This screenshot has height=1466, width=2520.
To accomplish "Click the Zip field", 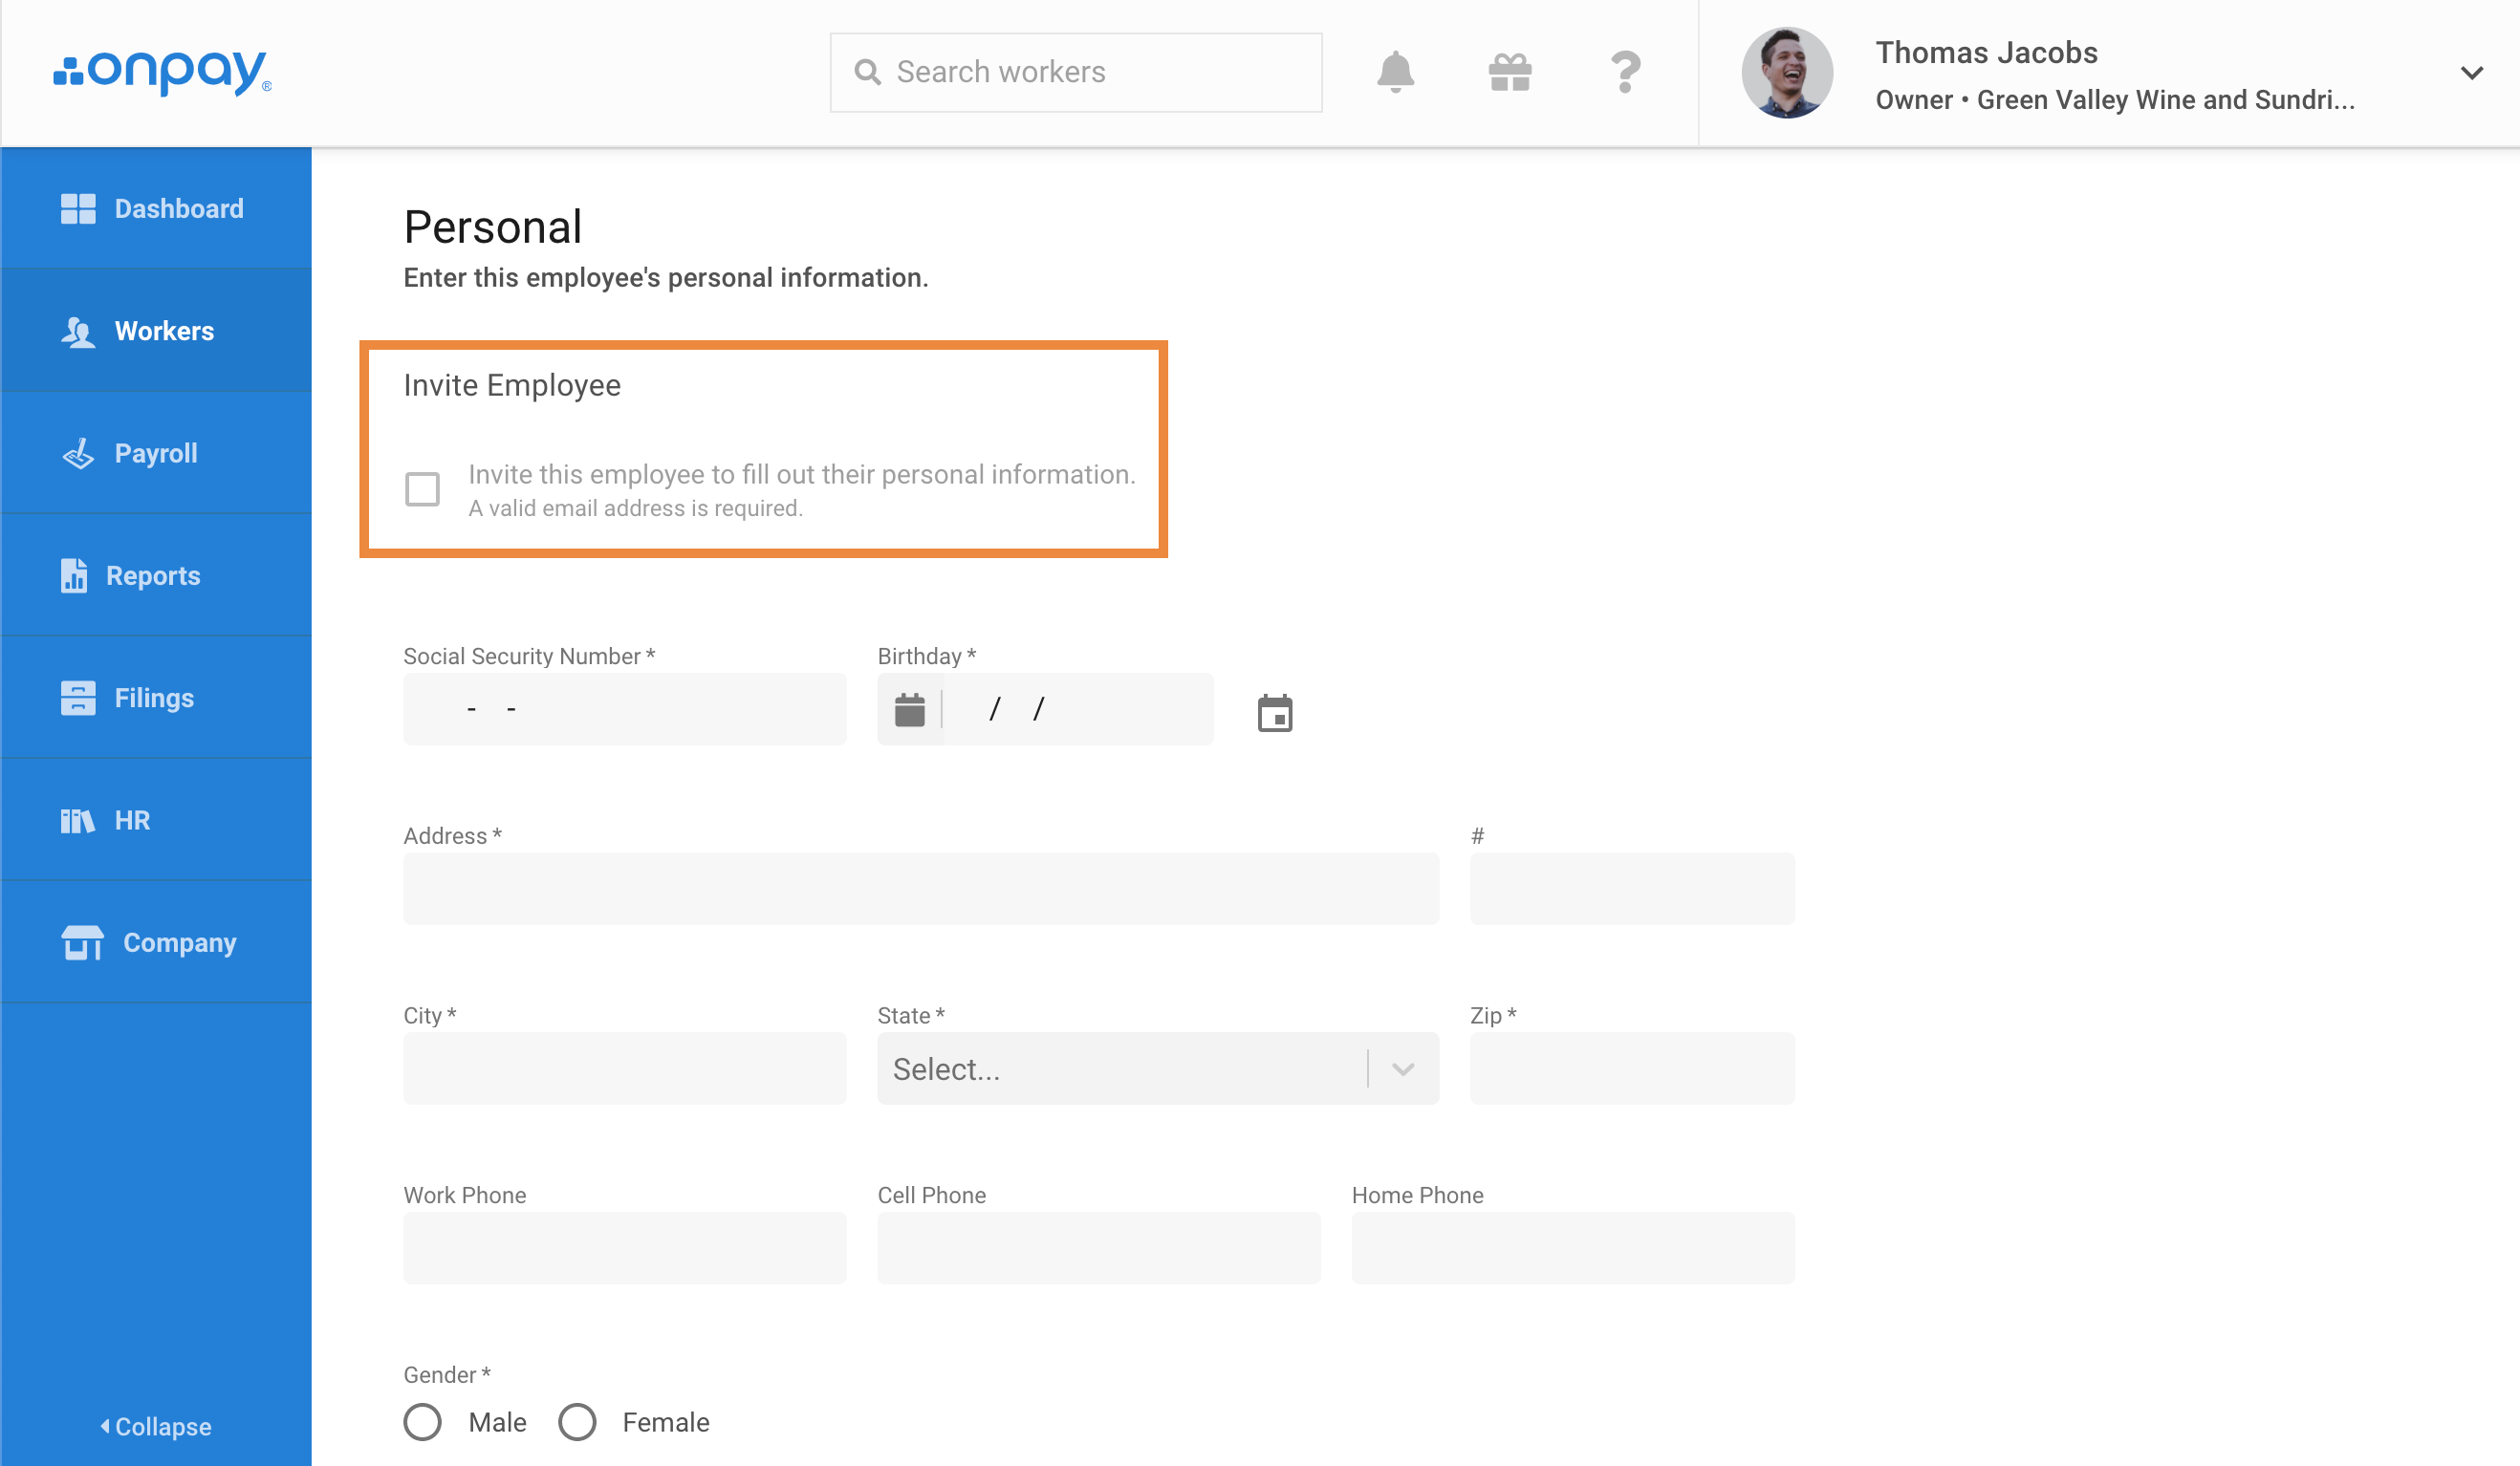I will pos(1632,1069).
